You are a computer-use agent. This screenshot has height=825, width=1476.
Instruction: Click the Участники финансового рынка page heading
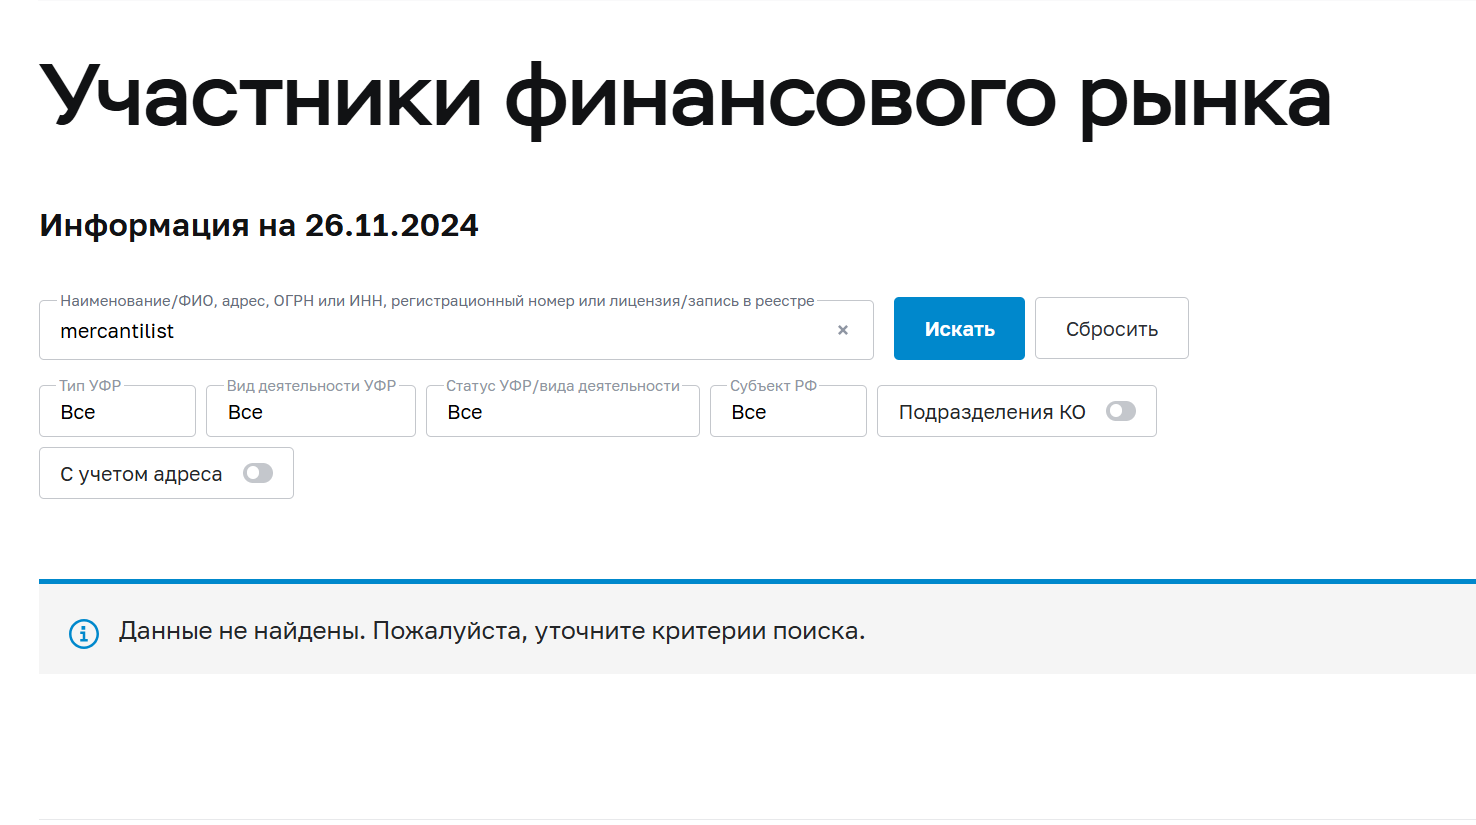(686, 97)
